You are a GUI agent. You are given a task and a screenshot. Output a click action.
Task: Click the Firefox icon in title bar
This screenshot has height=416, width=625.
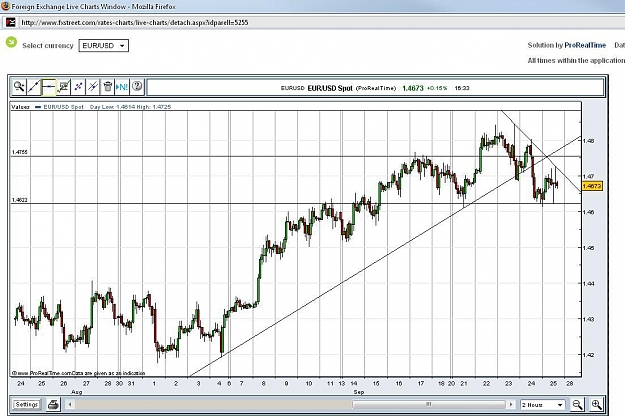point(5,6)
